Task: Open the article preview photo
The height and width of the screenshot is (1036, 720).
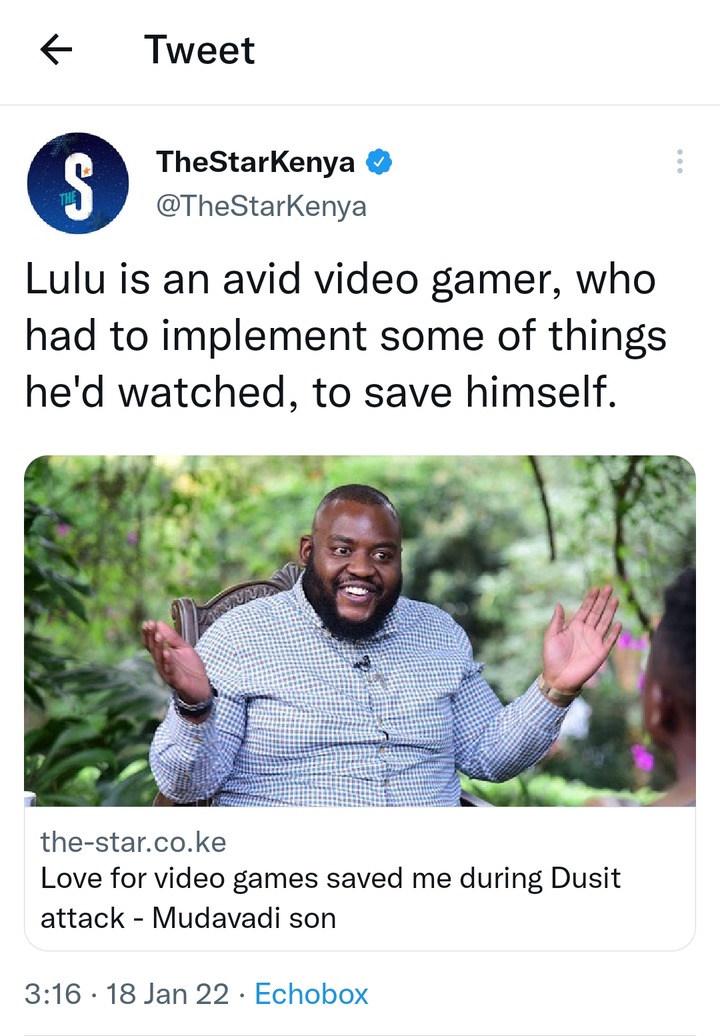Action: pos(360,630)
